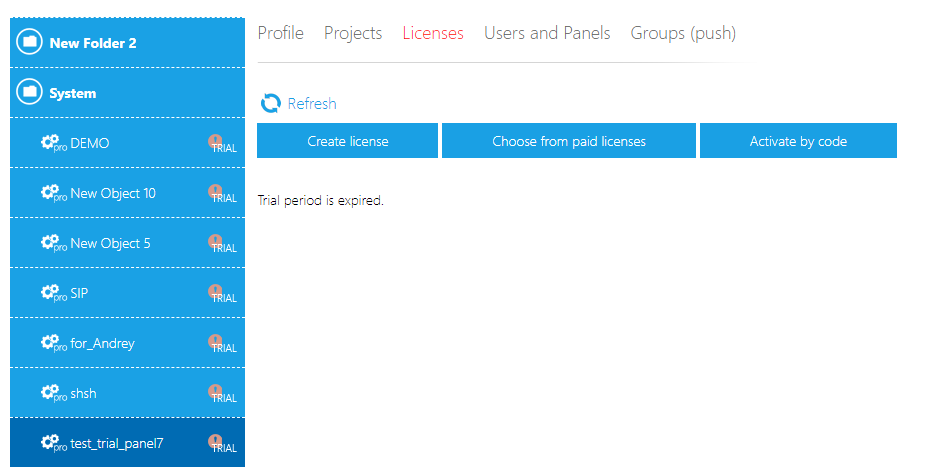Click the gear icon beside for_Andrey
Image resolution: width=932 pixels, height=467 pixels.
pyautogui.click(x=50, y=343)
